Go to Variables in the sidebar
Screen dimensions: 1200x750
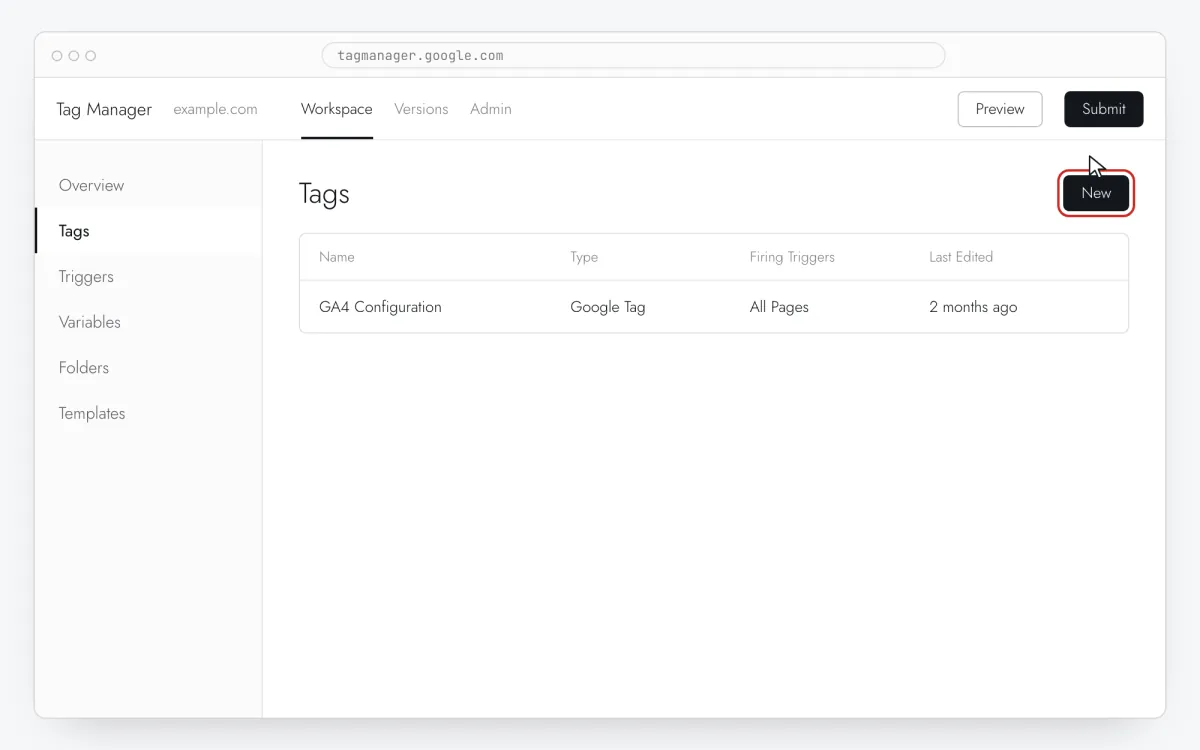click(148, 322)
